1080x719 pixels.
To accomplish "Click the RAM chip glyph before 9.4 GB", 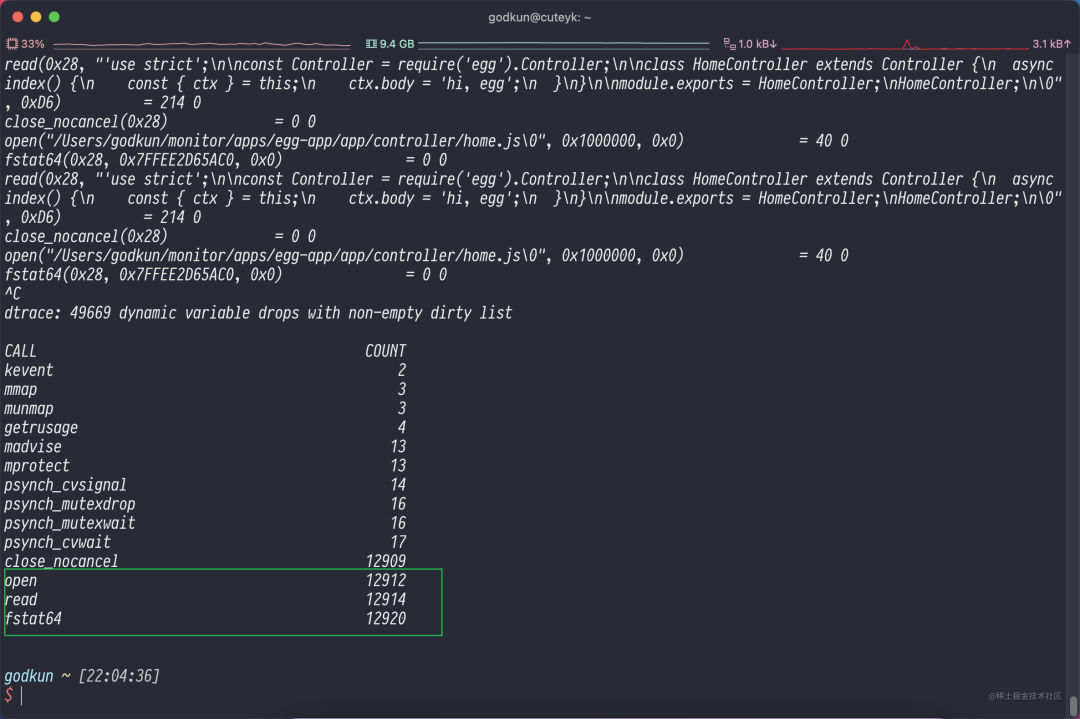I will 370,43.
